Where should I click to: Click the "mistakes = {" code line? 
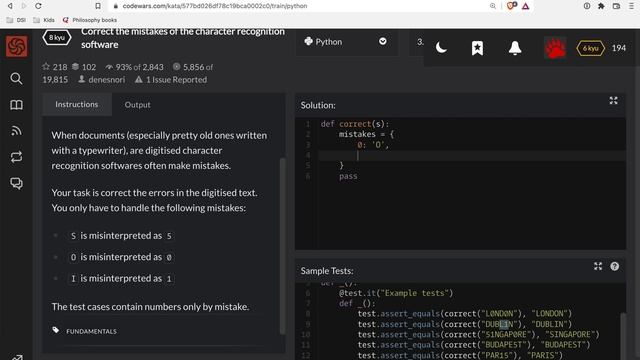[x=366, y=134]
